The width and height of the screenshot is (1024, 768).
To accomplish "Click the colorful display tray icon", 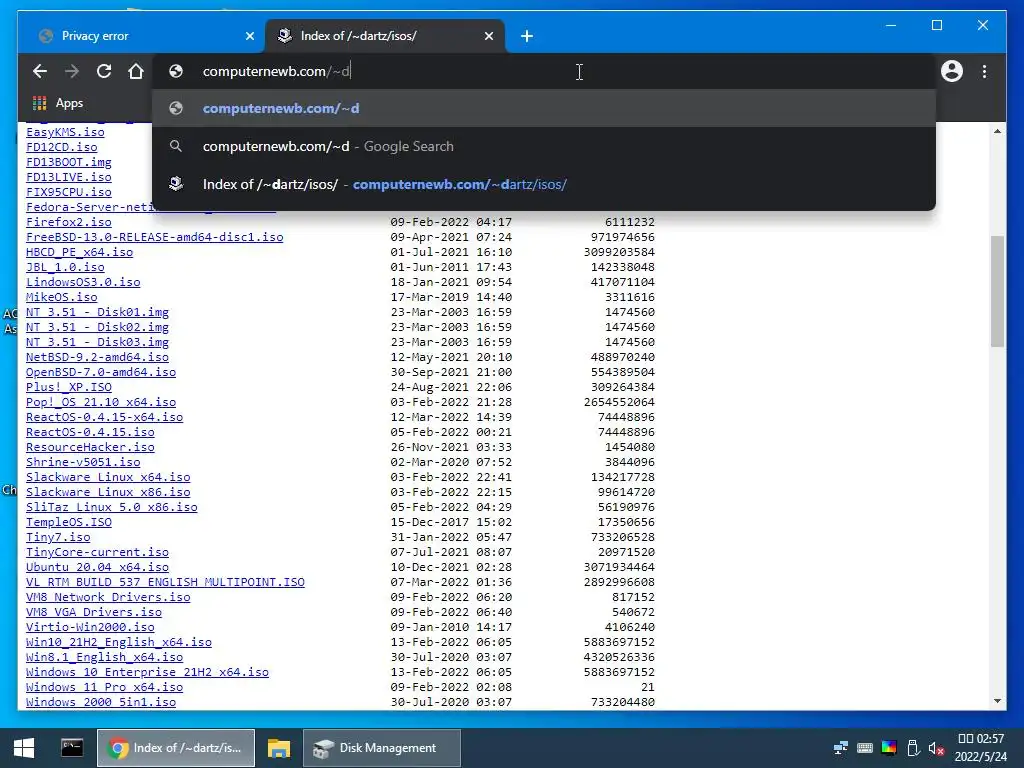I will pyautogui.click(x=889, y=748).
